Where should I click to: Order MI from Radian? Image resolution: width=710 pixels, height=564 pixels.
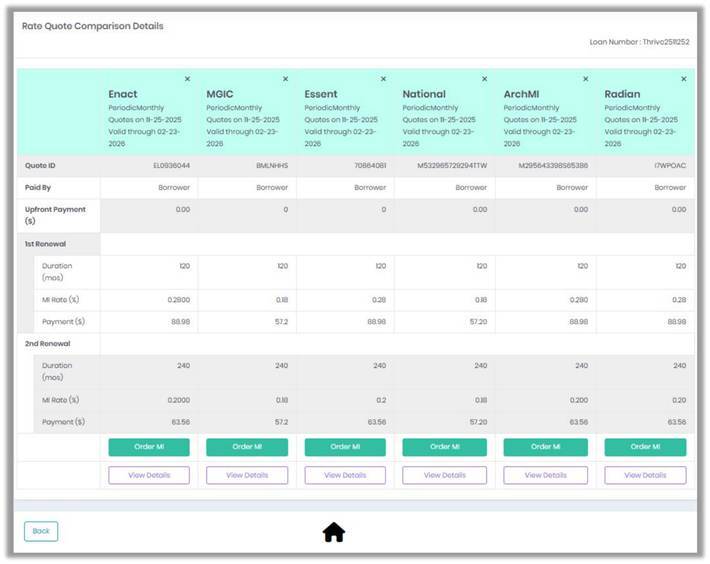coord(645,447)
